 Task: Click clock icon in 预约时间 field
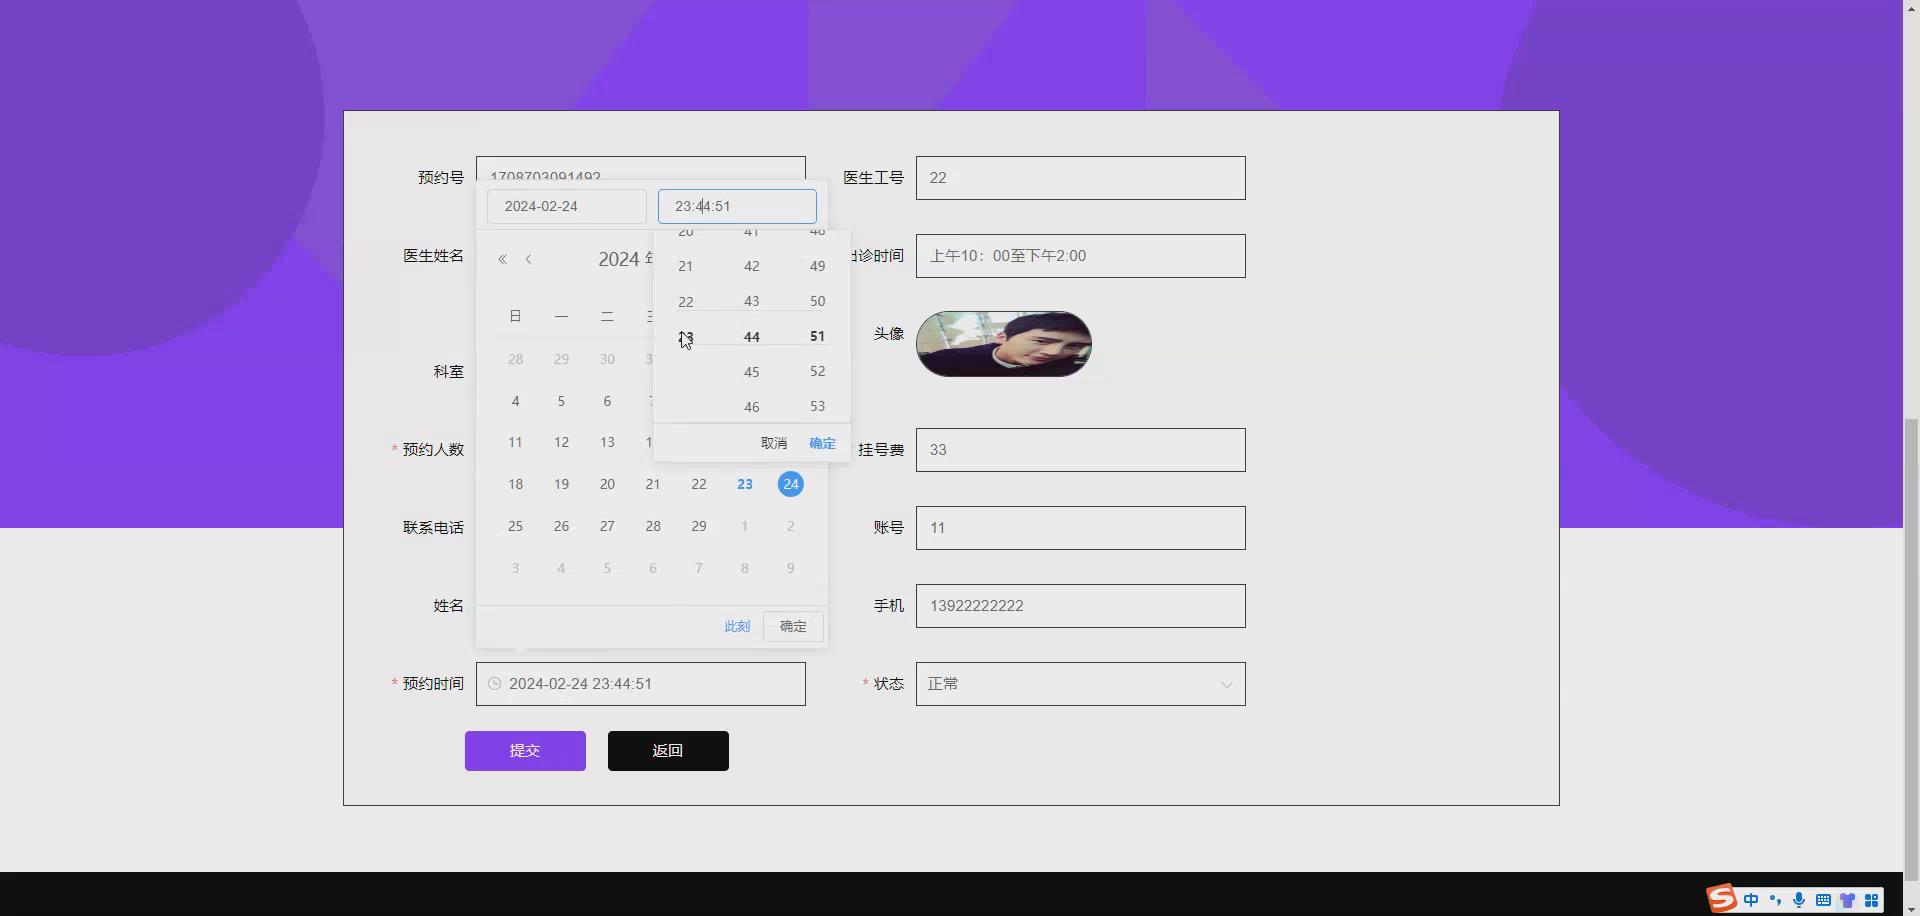(x=494, y=684)
